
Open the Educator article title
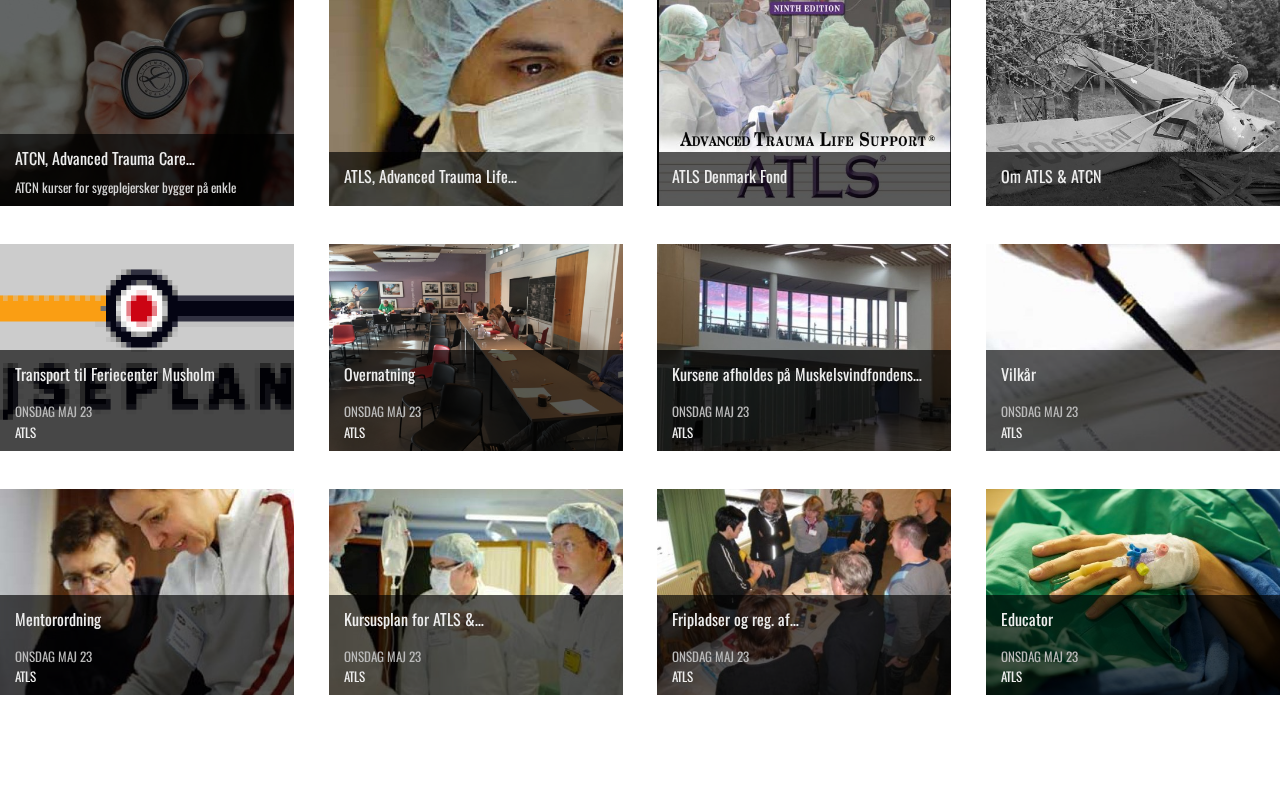pyautogui.click(x=1027, y=619)
